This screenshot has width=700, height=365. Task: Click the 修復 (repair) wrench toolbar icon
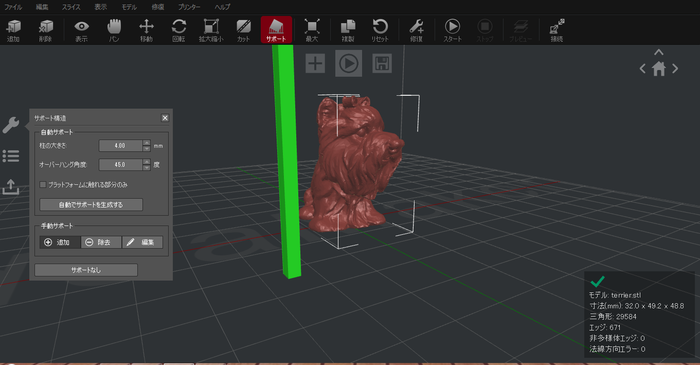pyautogui.click(x=416, y=30)
